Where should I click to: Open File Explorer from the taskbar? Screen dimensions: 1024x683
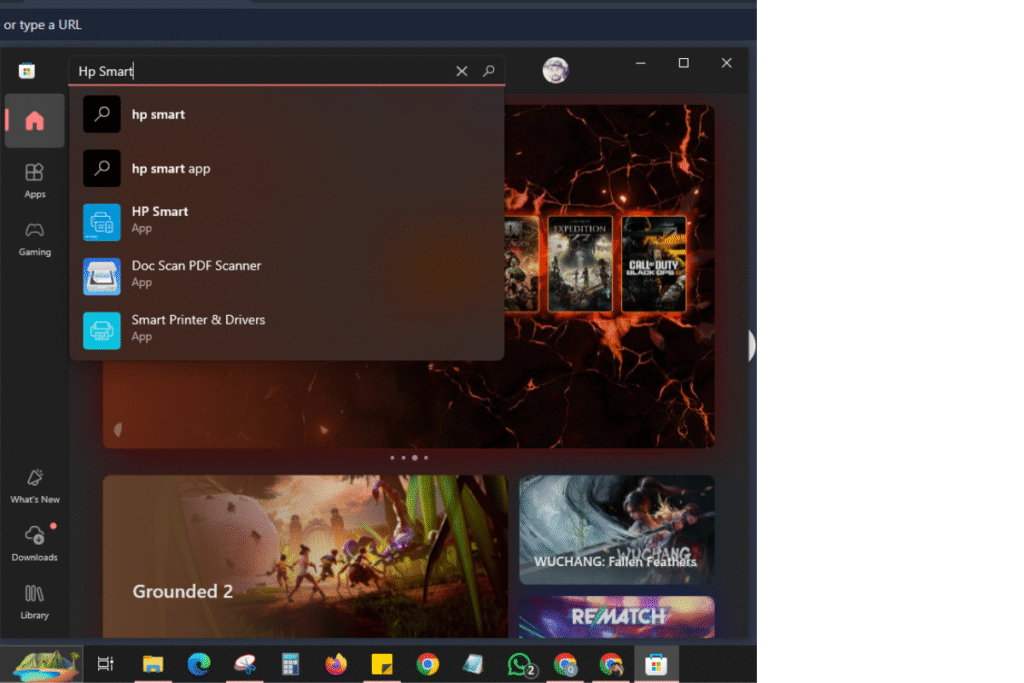[153, 664]
